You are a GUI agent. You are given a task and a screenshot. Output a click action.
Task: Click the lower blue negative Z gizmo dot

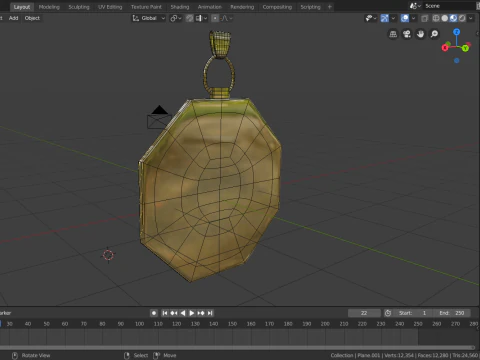(457, 61)
